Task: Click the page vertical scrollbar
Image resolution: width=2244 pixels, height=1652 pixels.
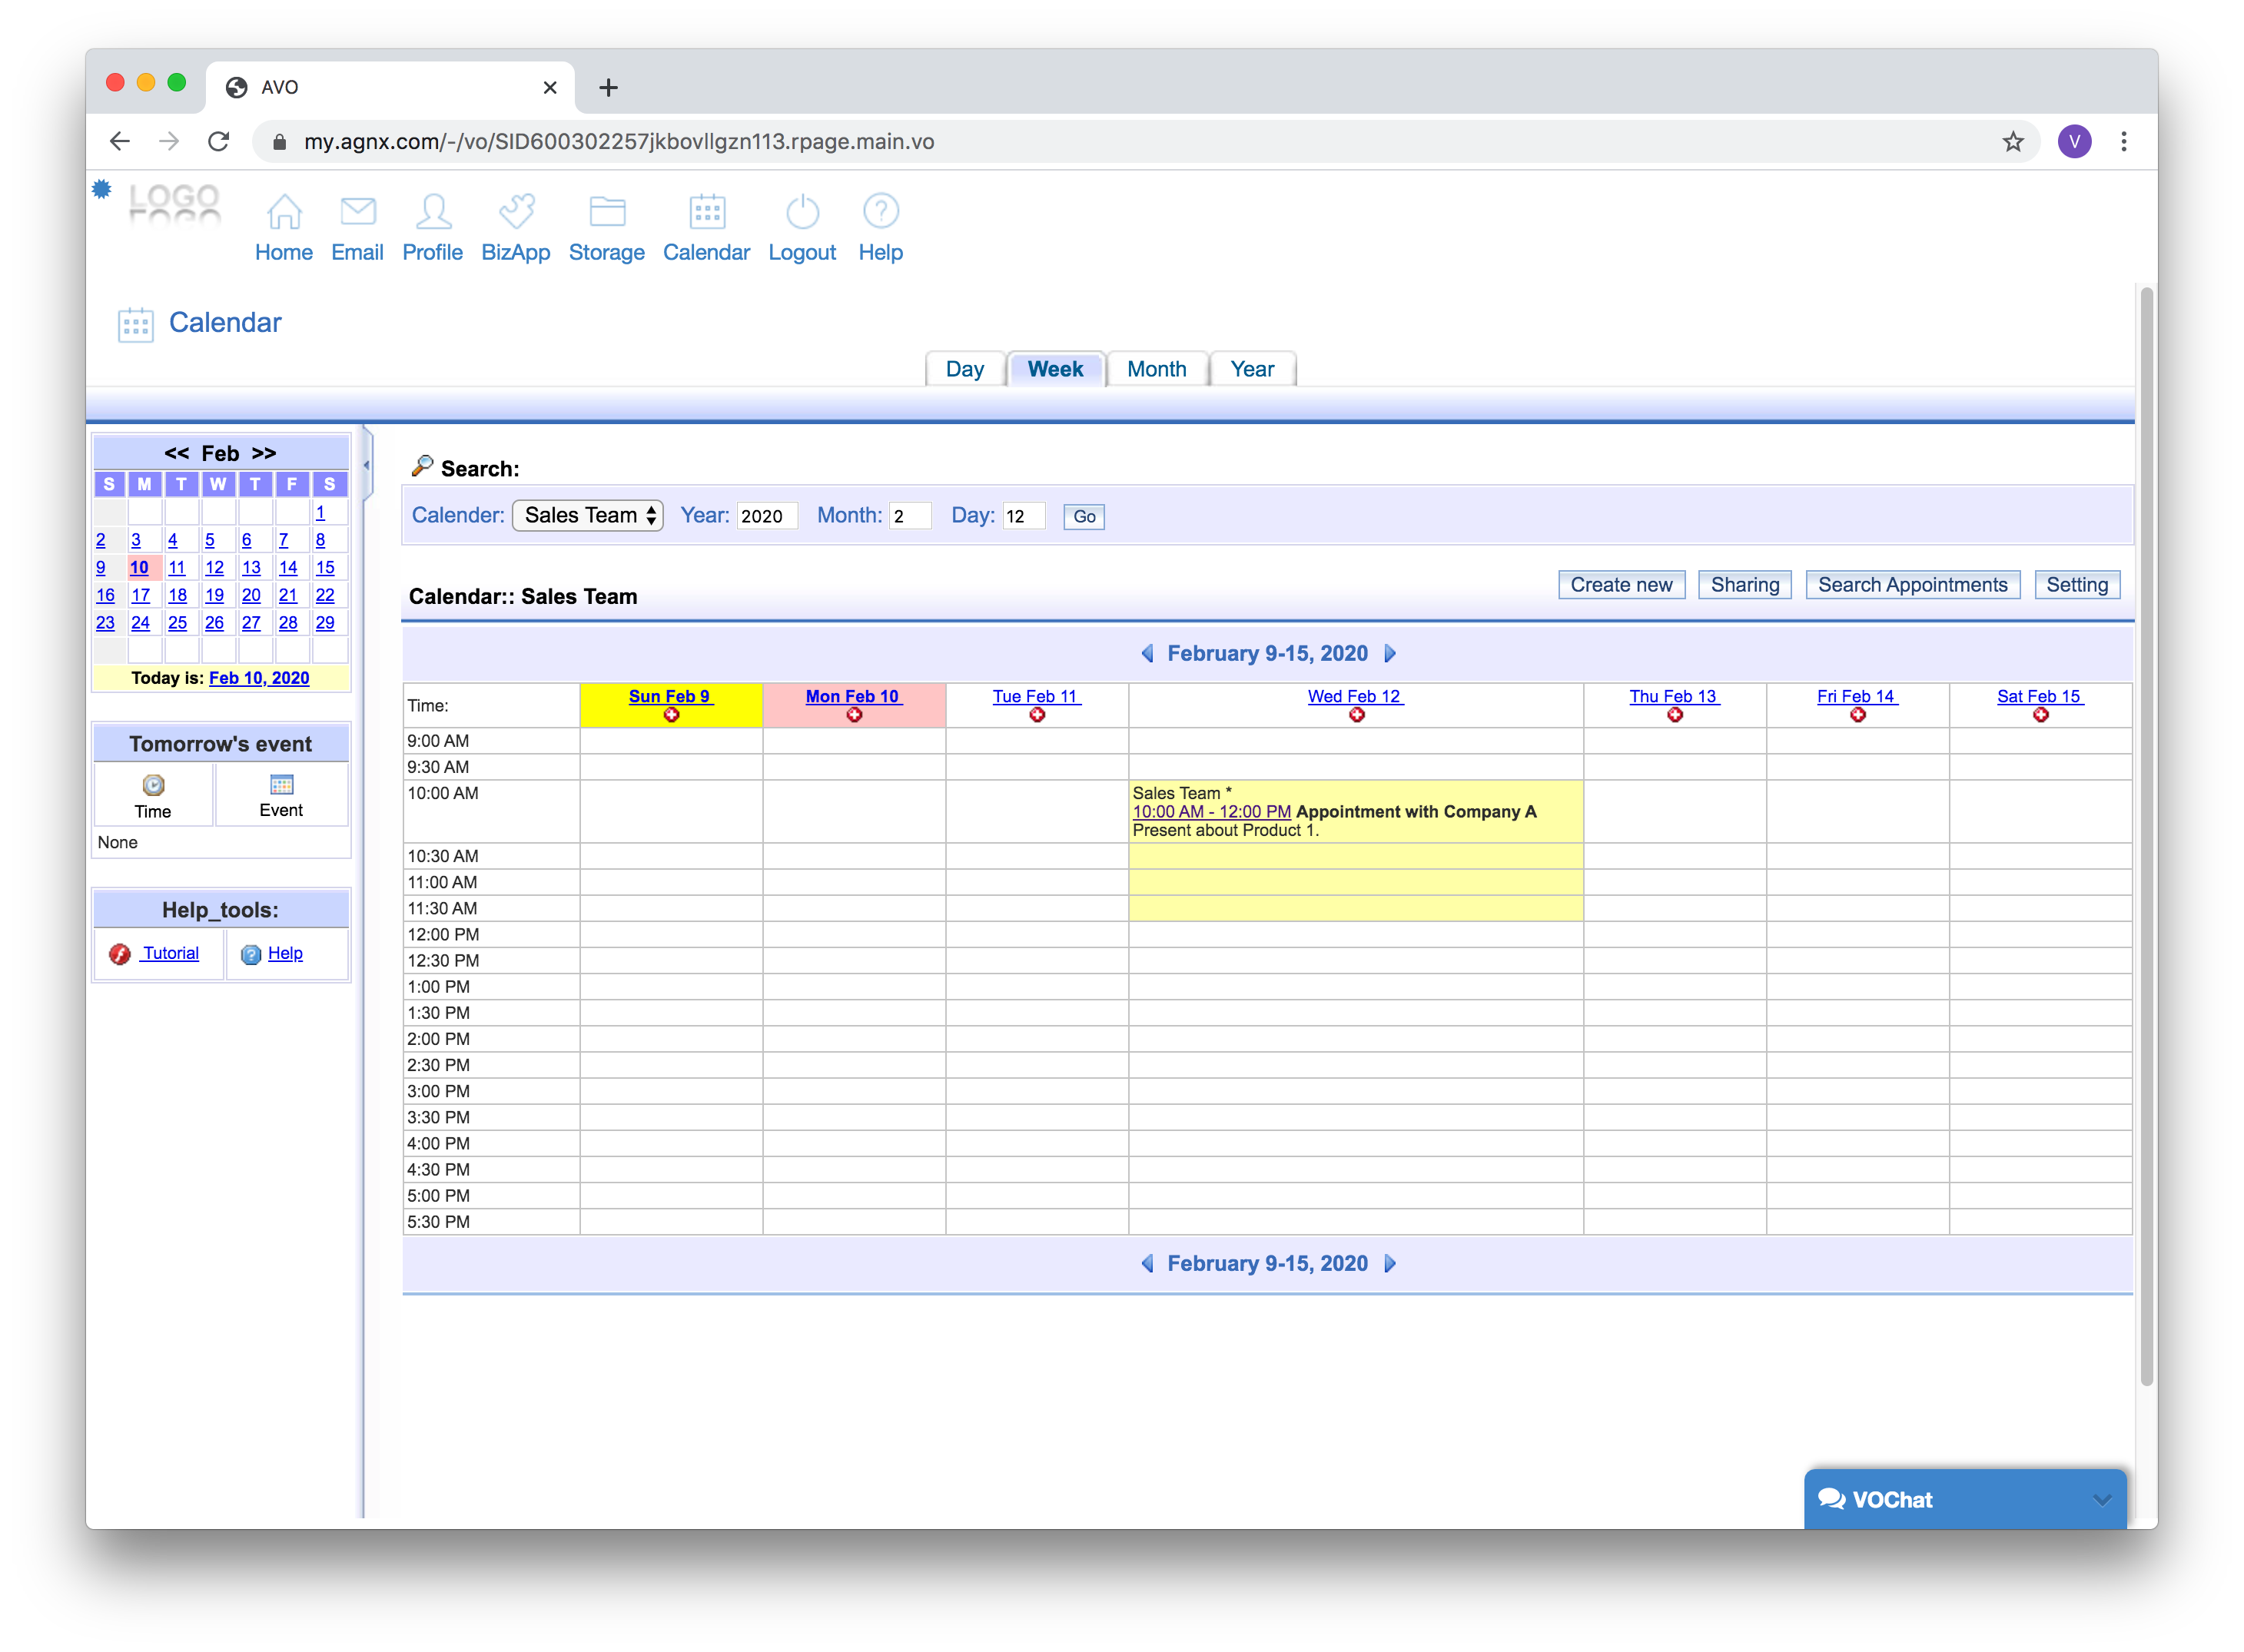Action: (x=2145, y=835)
